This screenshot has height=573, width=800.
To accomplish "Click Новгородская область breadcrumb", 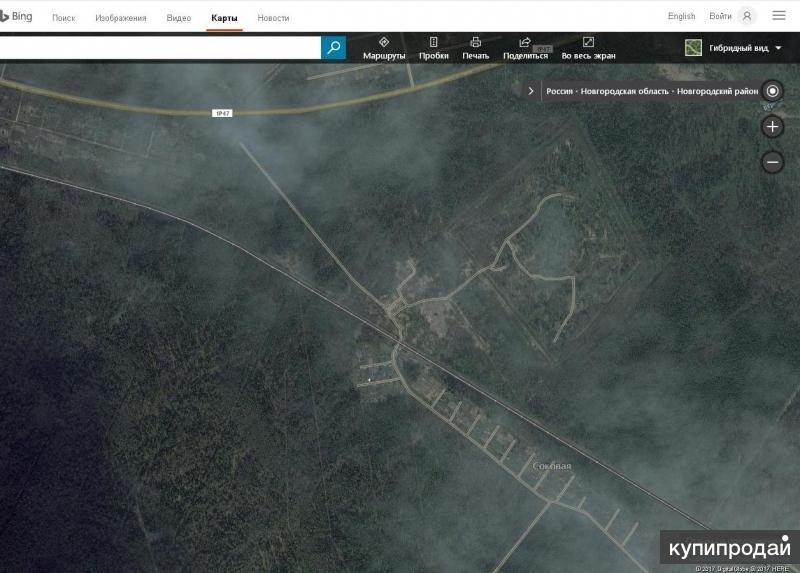I will click(x=624, y=91).
